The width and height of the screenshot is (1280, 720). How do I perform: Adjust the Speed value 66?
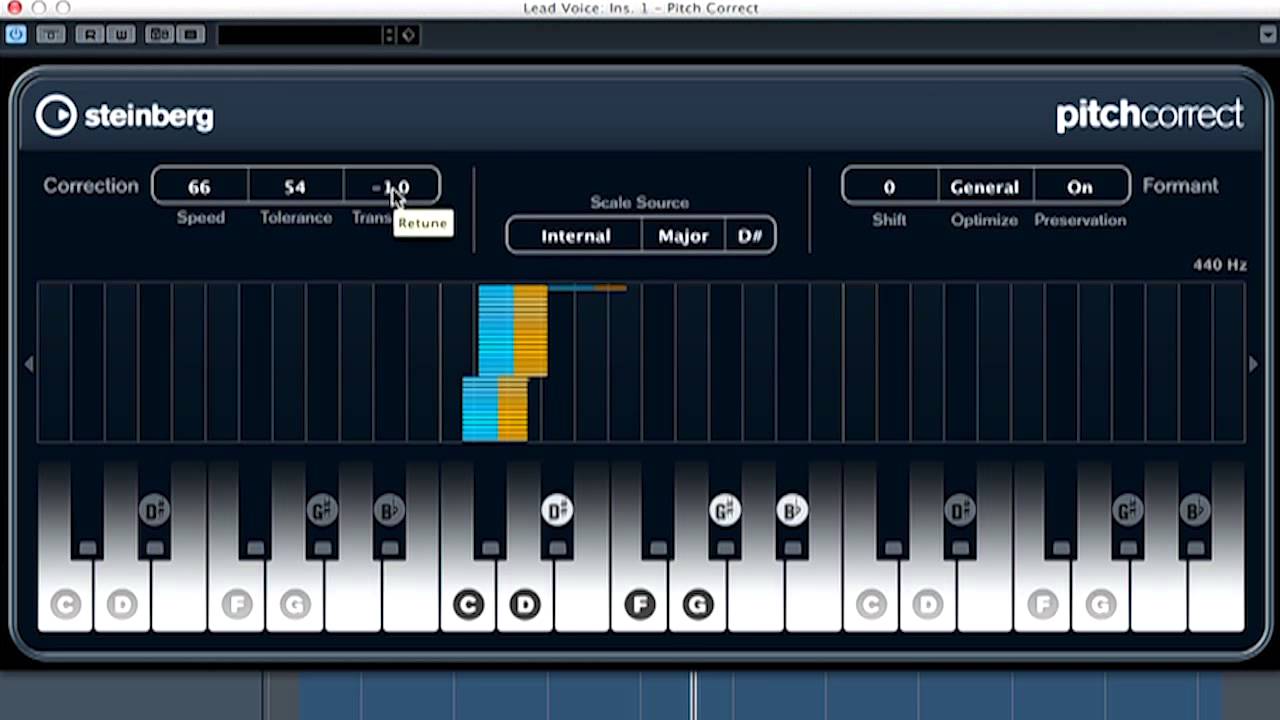pos(200,187)
